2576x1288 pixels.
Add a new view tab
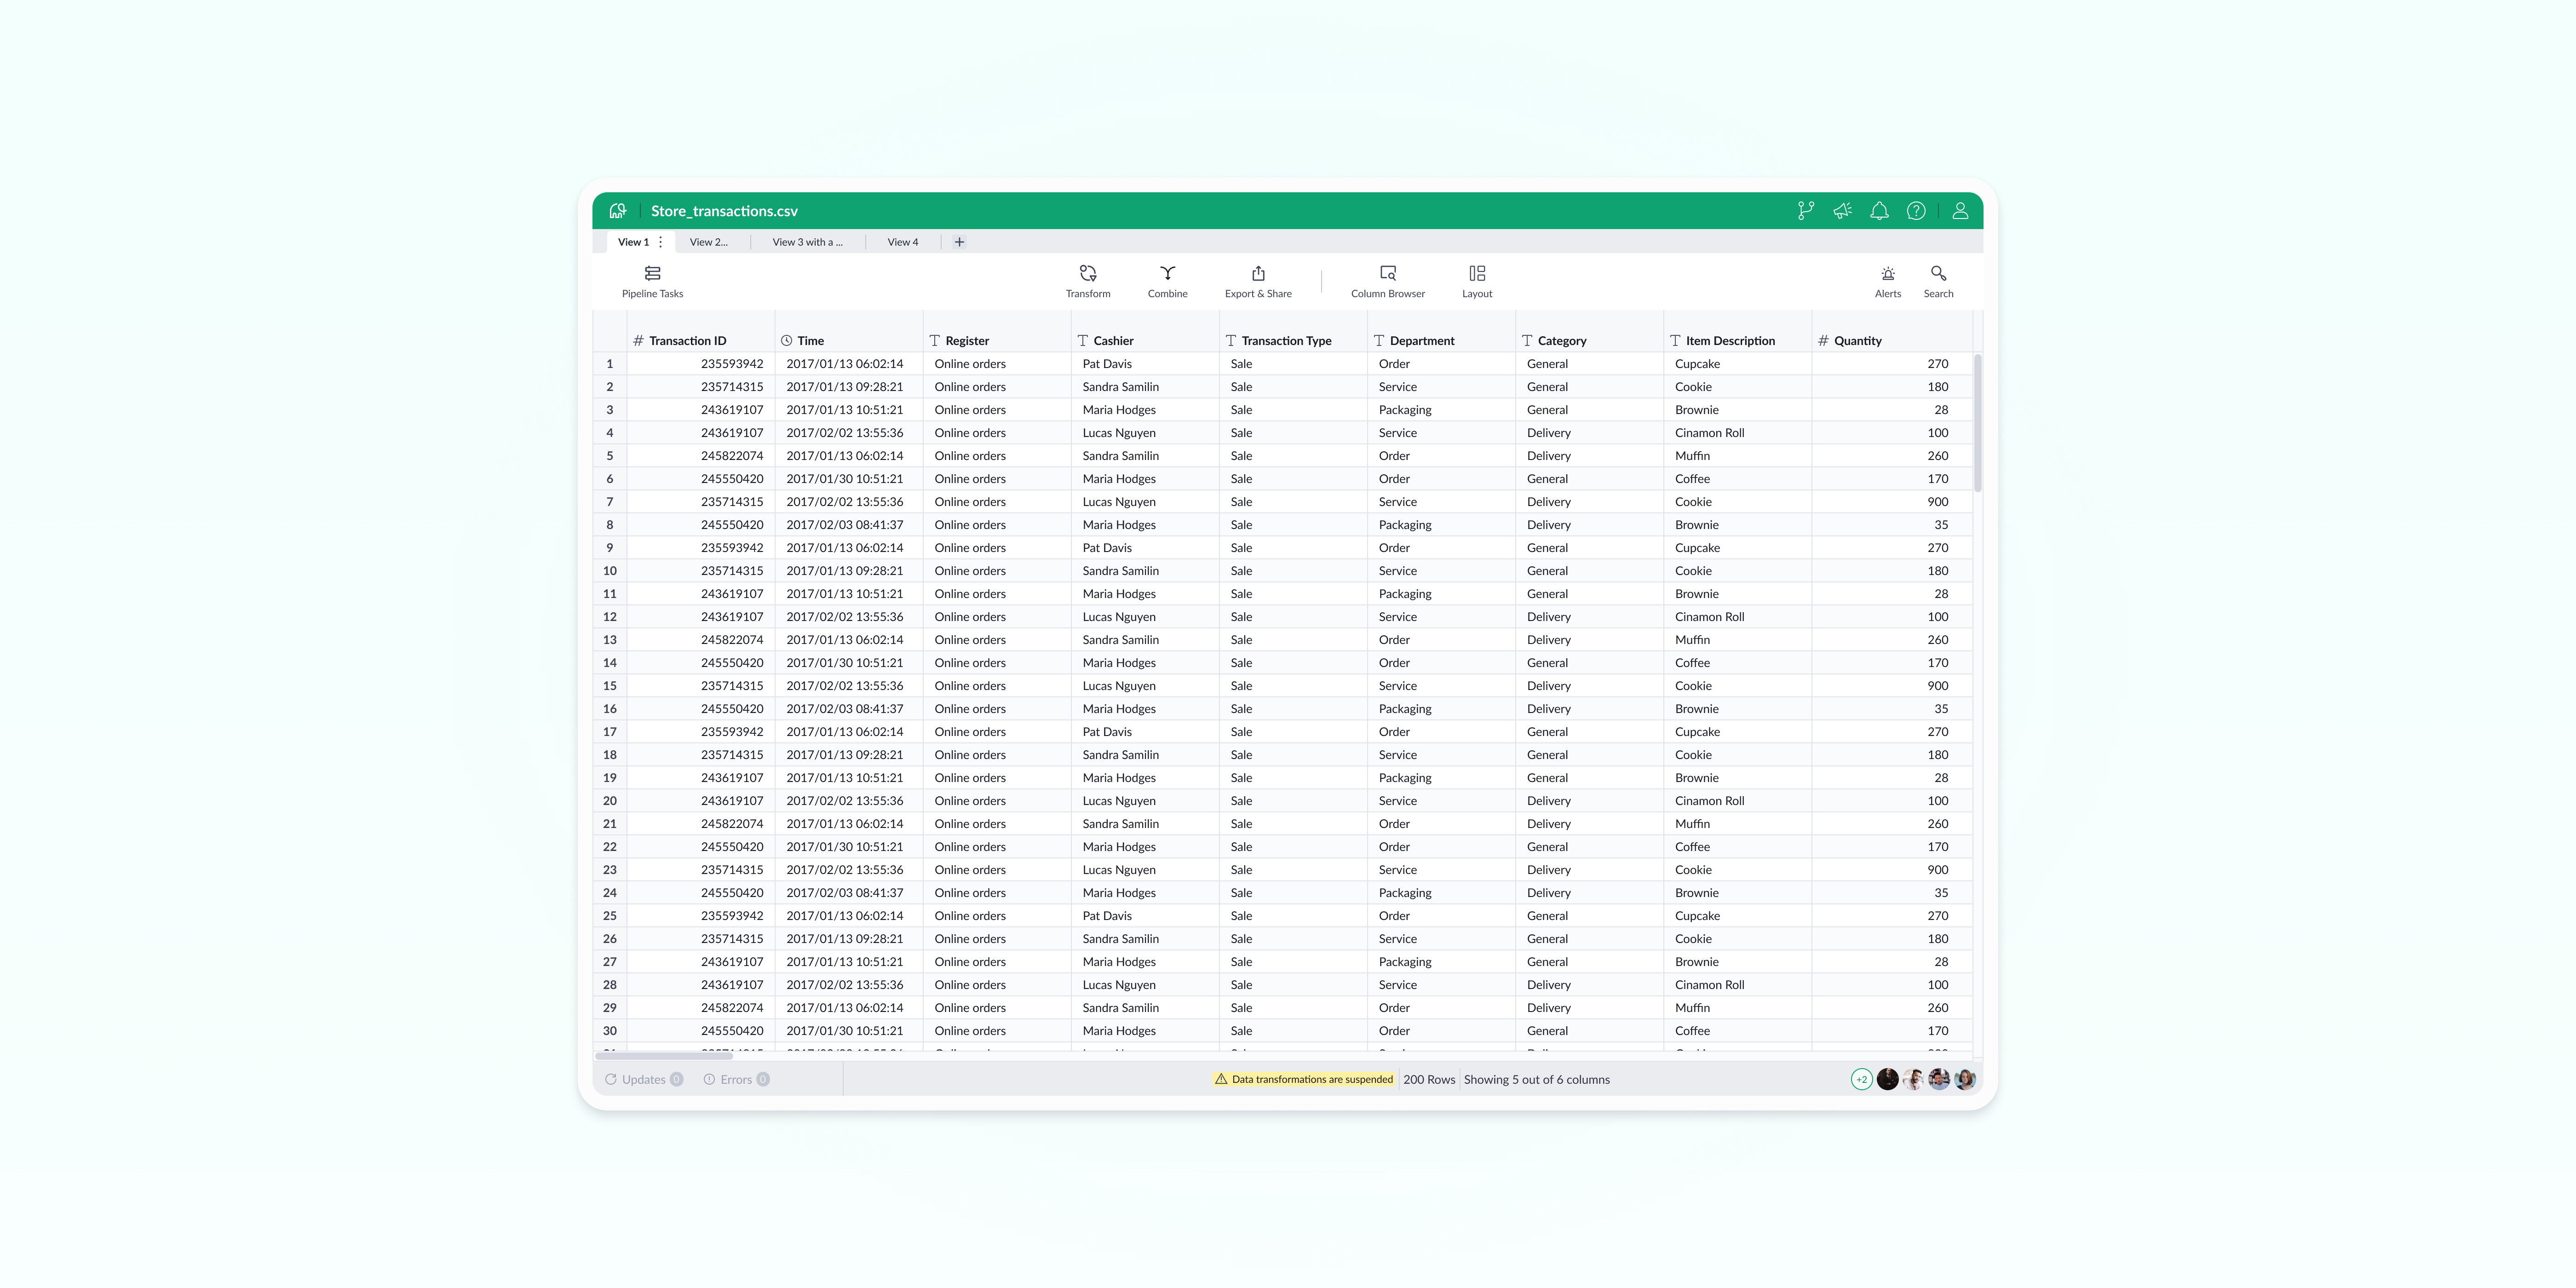(959, 242)
